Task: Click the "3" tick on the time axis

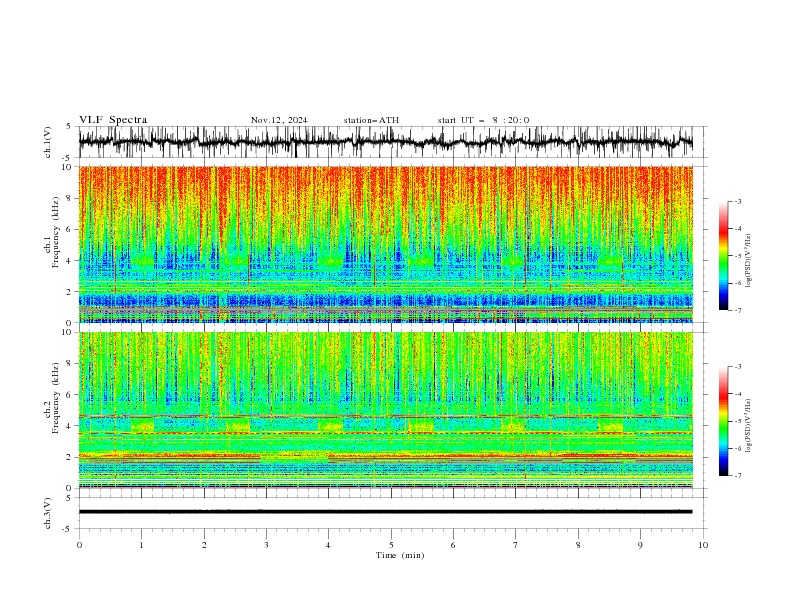Action: pyautogui.click(x=266, y=545)
